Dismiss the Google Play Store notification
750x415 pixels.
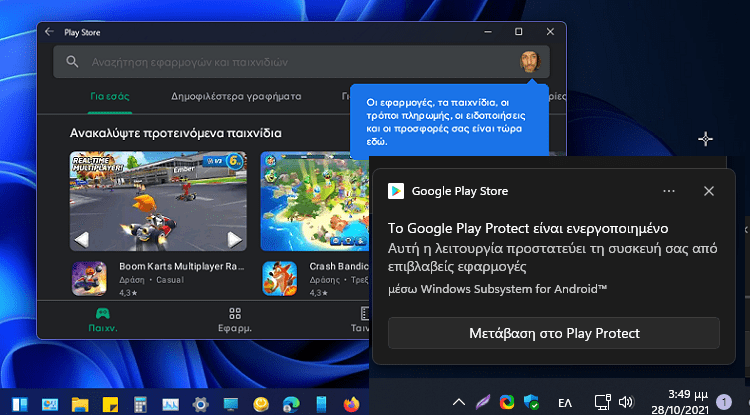[x=708, y=191]
